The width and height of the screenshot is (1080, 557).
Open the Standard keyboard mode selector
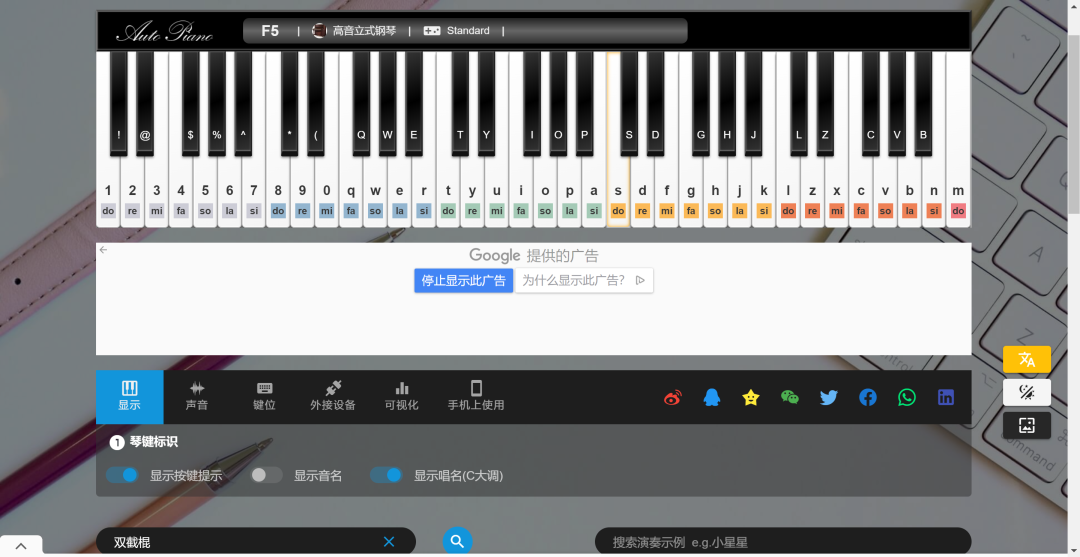[457, 31]
